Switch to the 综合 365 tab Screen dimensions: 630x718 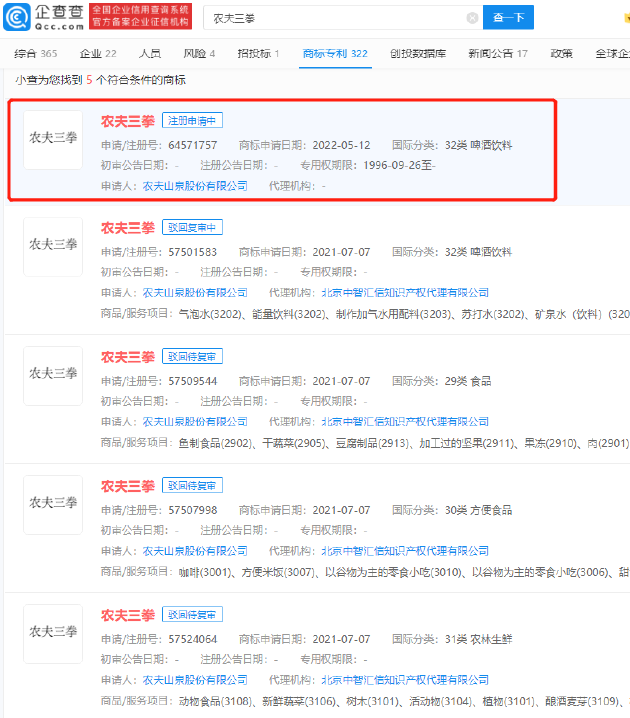point(36,54)
